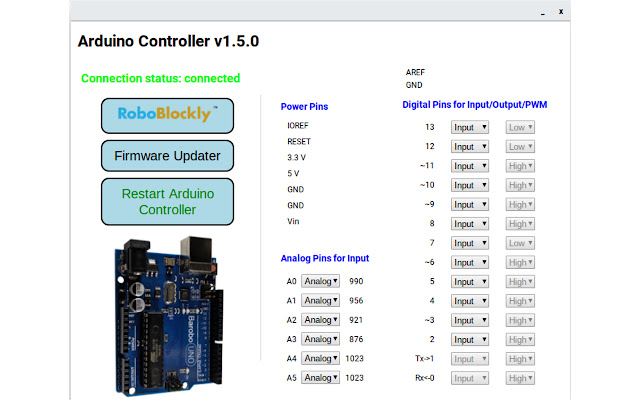Open pin 13 mode dropdown
640x400 pixels.
469,127
